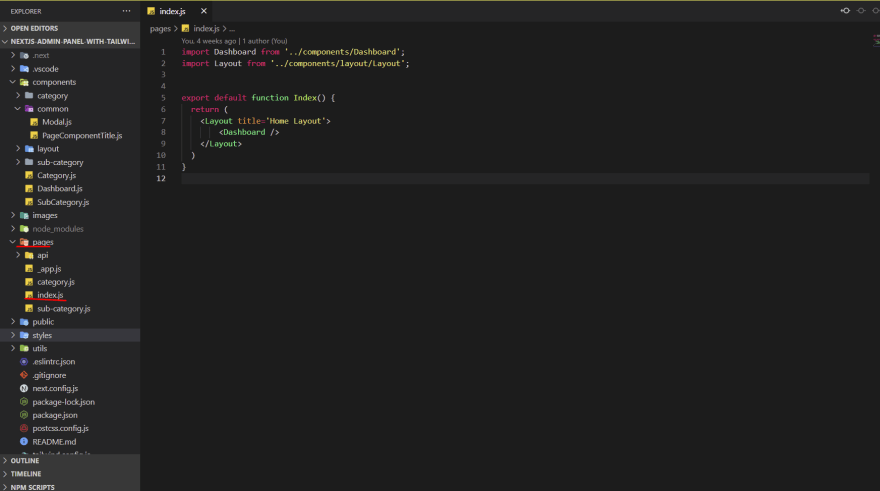Click the 'Home Layout' title string
Screen dimensions: 880x491
[295, 121]
